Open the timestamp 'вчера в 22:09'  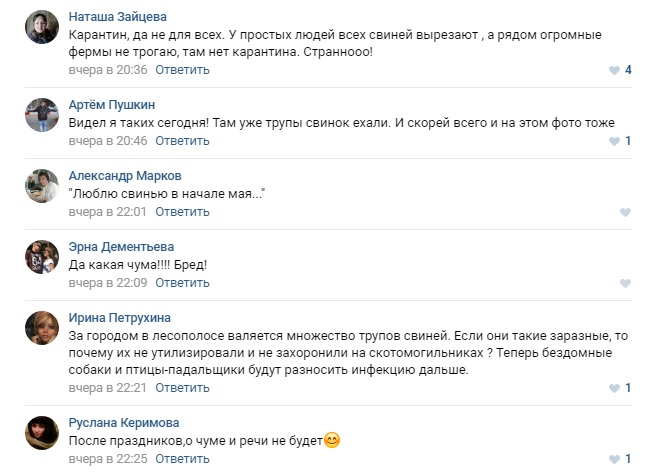click(x=107, y=283)
